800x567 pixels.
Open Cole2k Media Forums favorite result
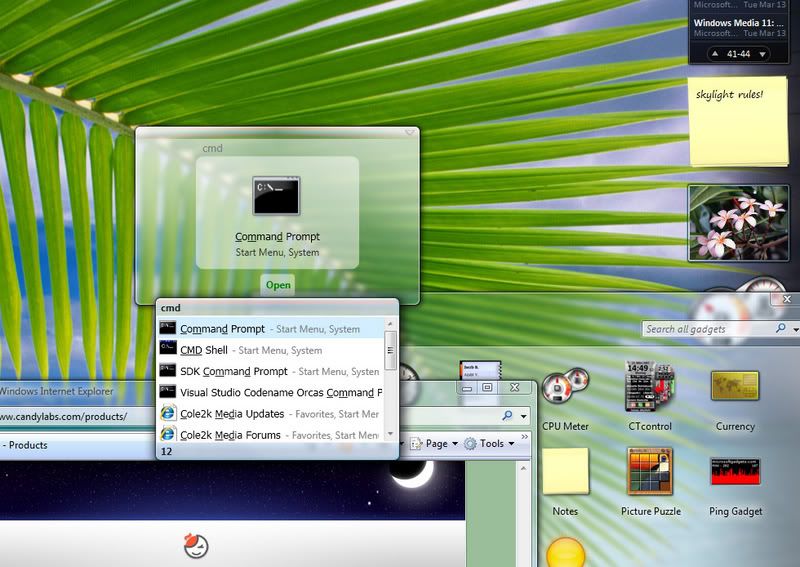pos(270,435)
